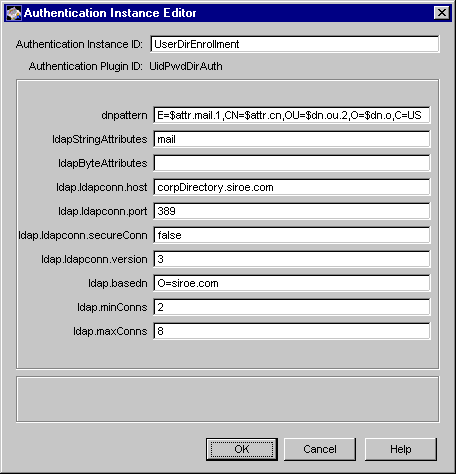Click the dnpattern label
Image resolution: width=456 pixels, height=474 pixels.
tap(124, 115)
